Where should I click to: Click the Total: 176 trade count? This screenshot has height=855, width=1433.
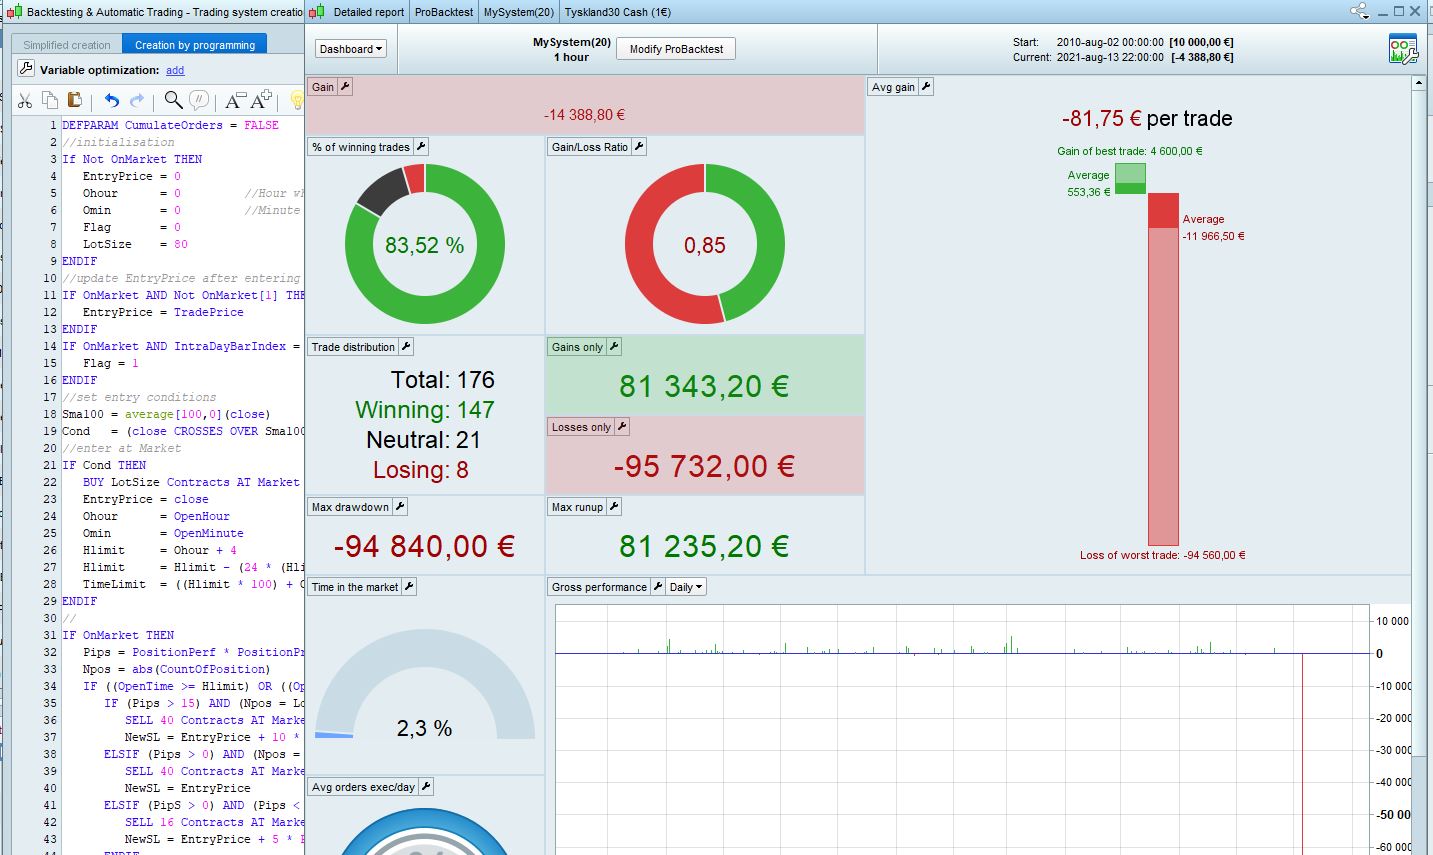point(443,380)
